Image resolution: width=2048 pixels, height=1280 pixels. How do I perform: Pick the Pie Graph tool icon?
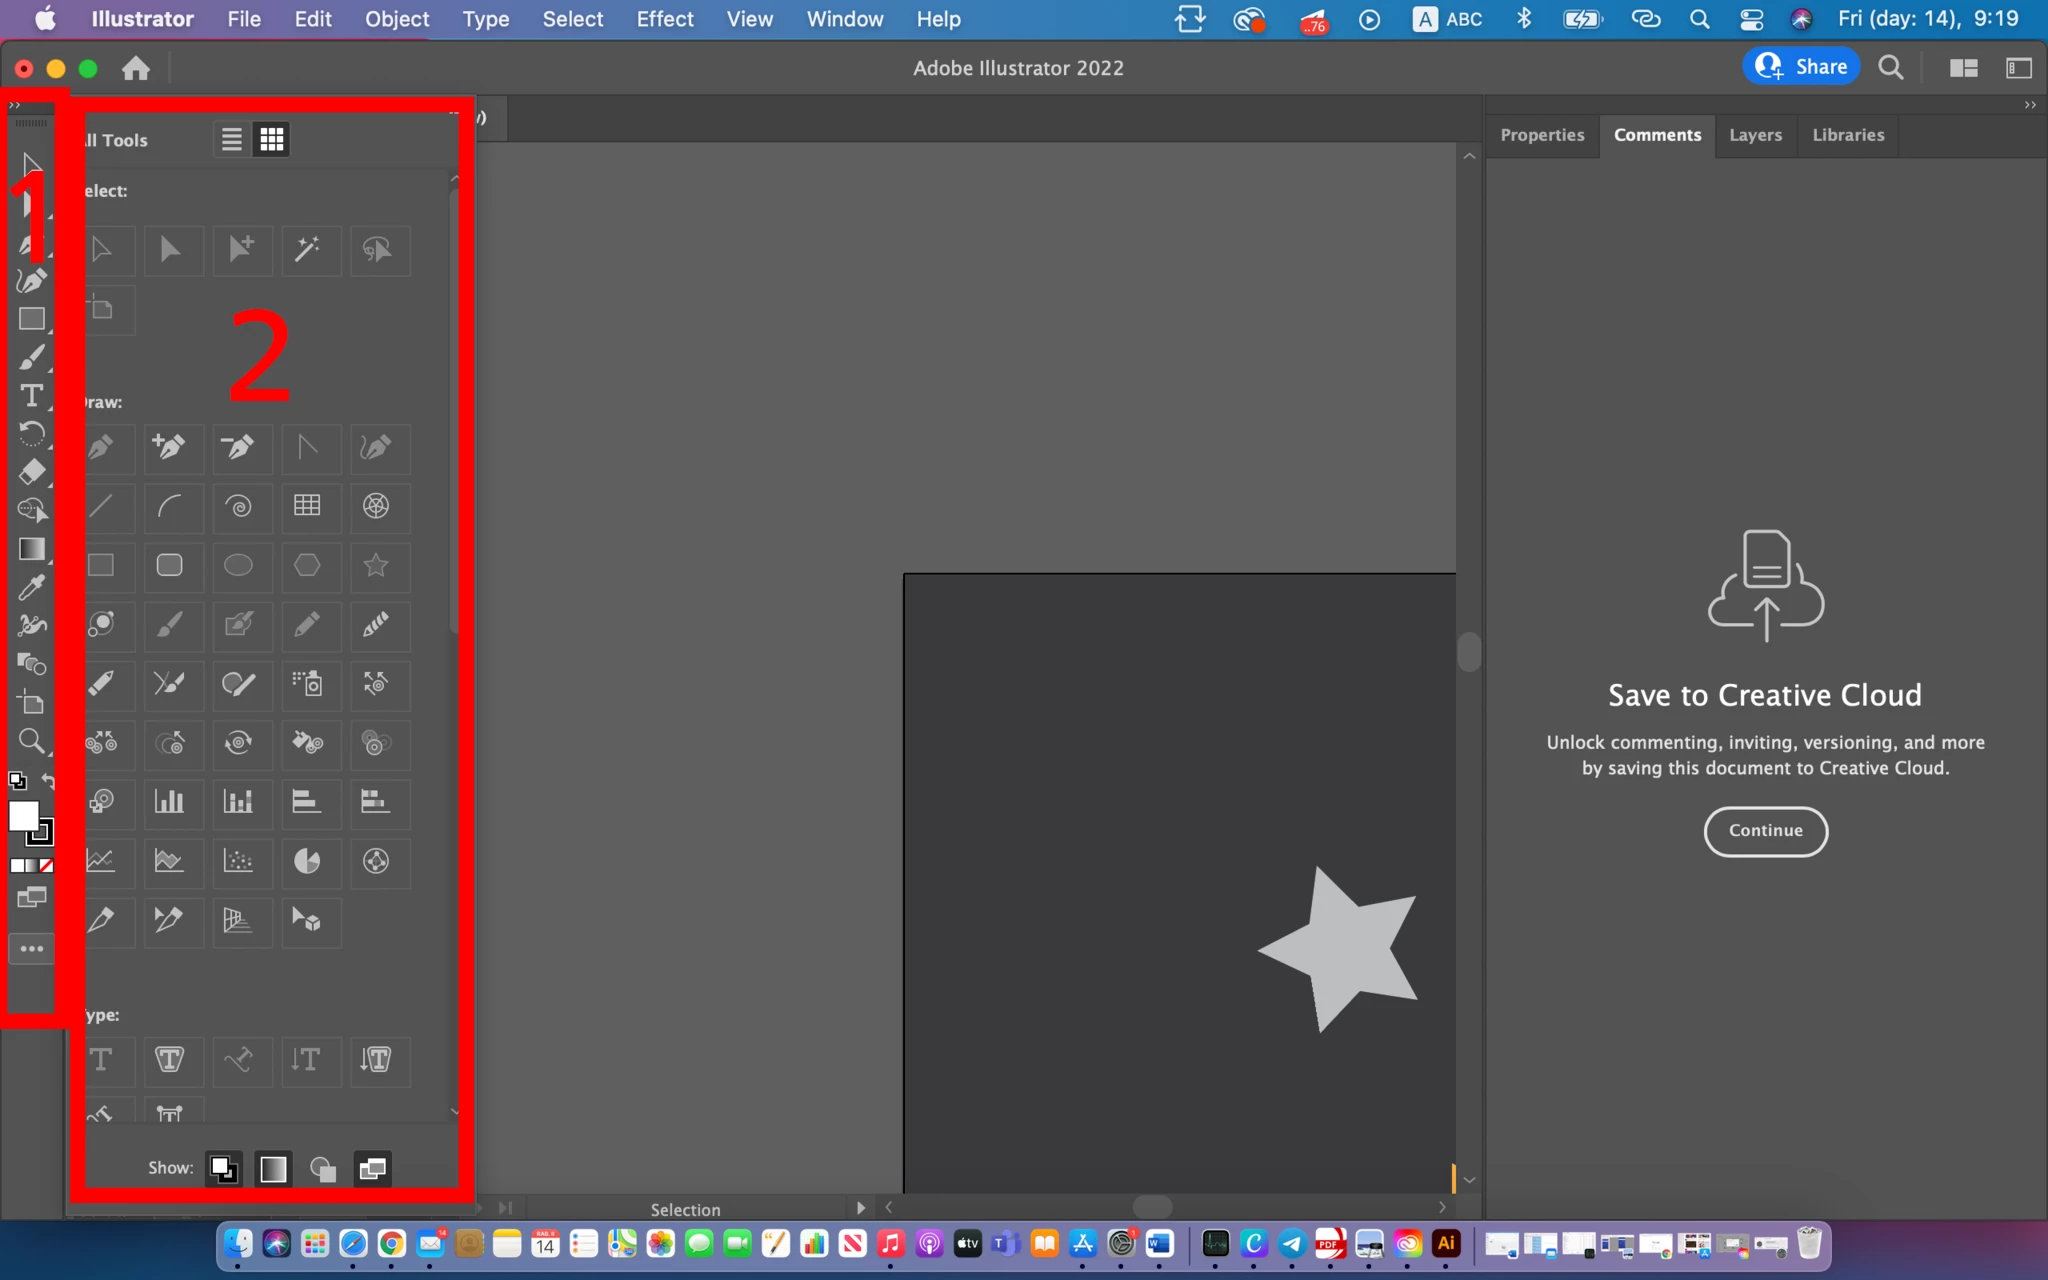click(307, 861)
